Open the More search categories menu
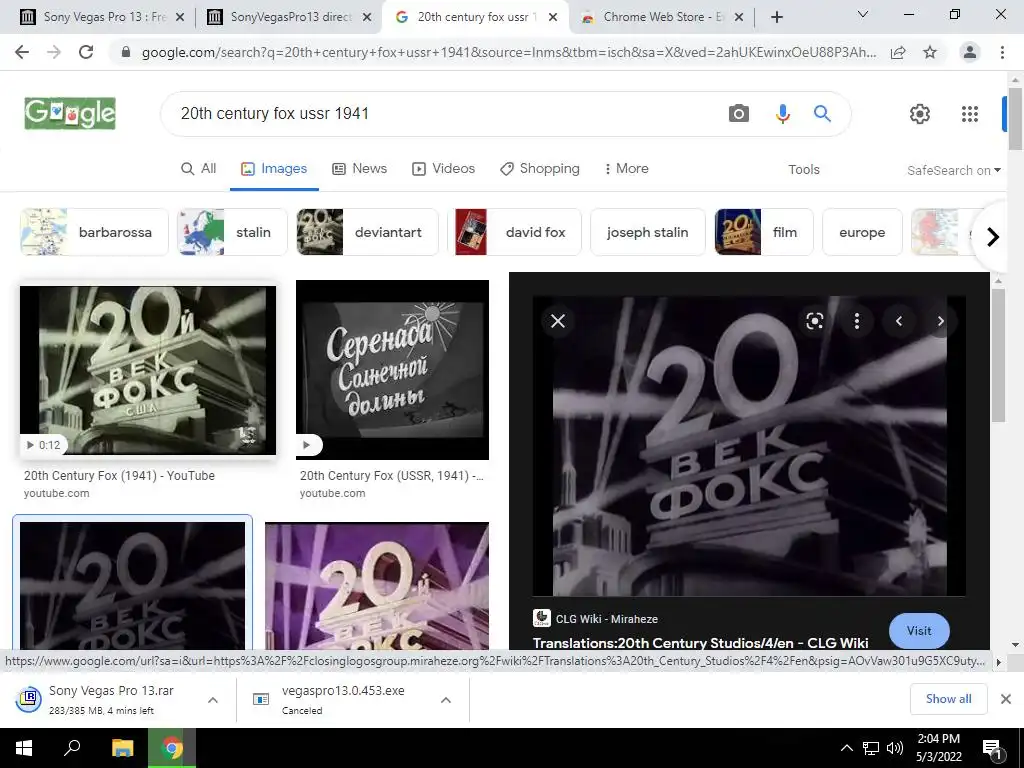The height and width of the screenshot is (768, 1024). point(626,168)
